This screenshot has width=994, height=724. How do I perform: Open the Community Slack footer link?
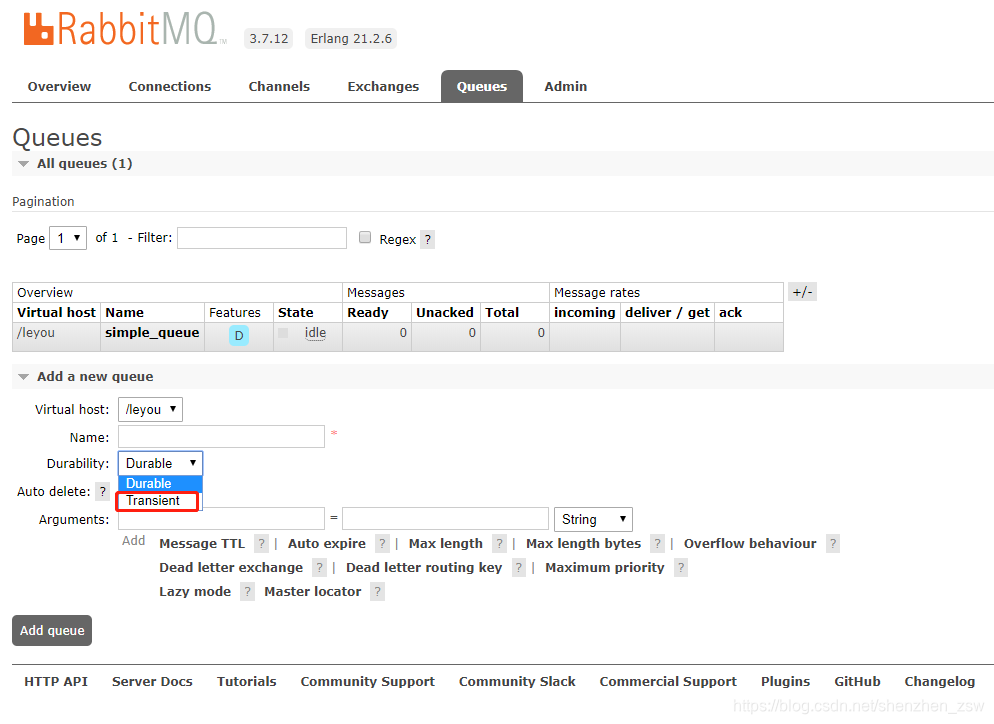point(517,682)
